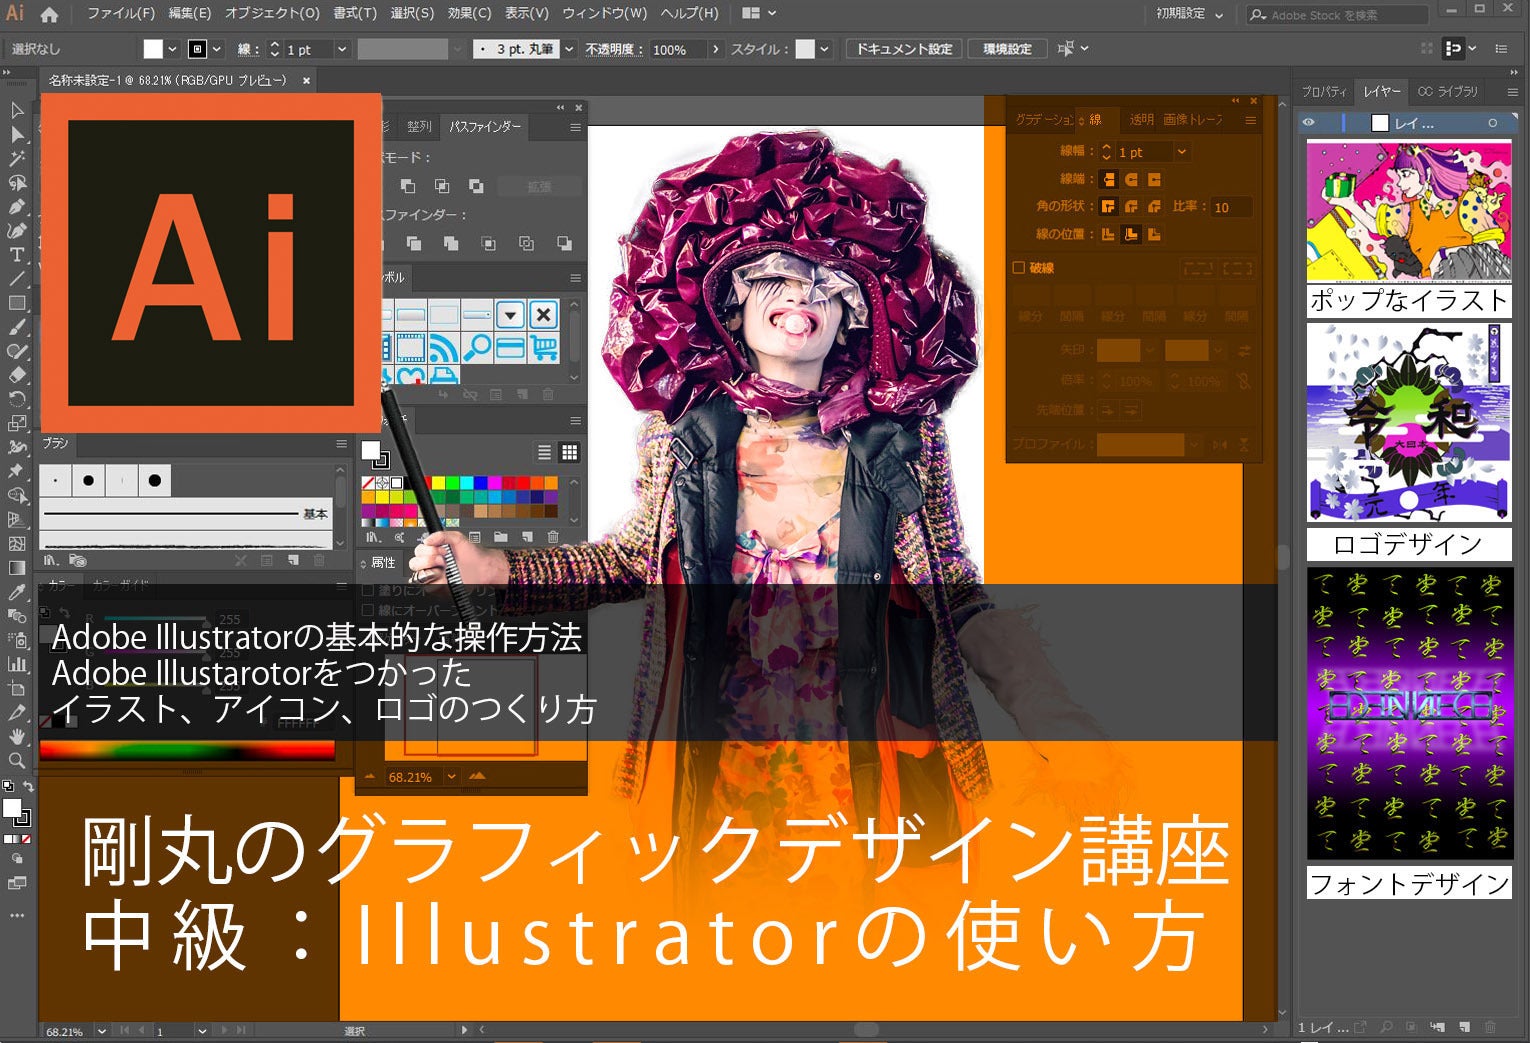1530x1043 pixels.
Task: Open the 効果(C) menu
Action: point(469,14)
